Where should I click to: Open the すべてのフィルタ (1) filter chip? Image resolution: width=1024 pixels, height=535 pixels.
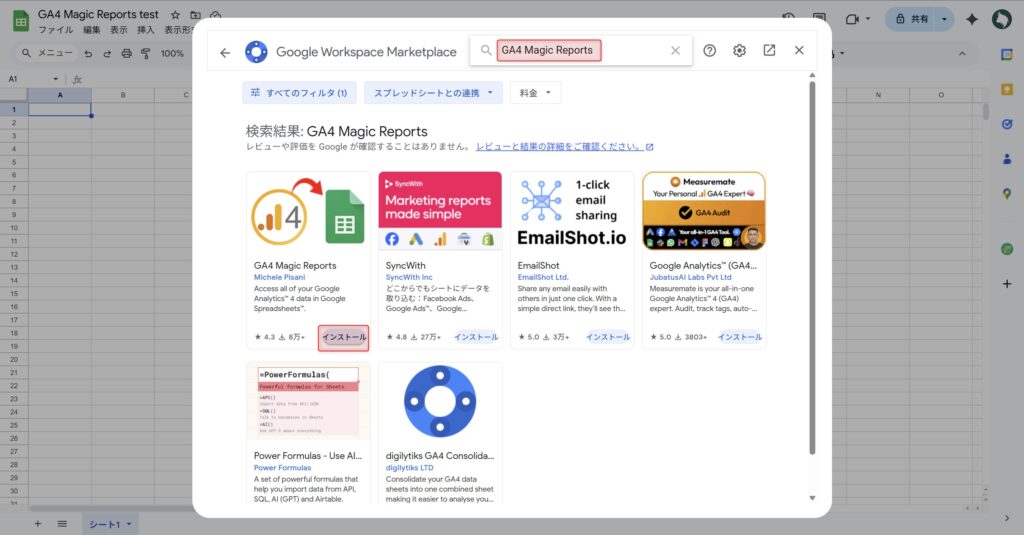coord(299,93)
